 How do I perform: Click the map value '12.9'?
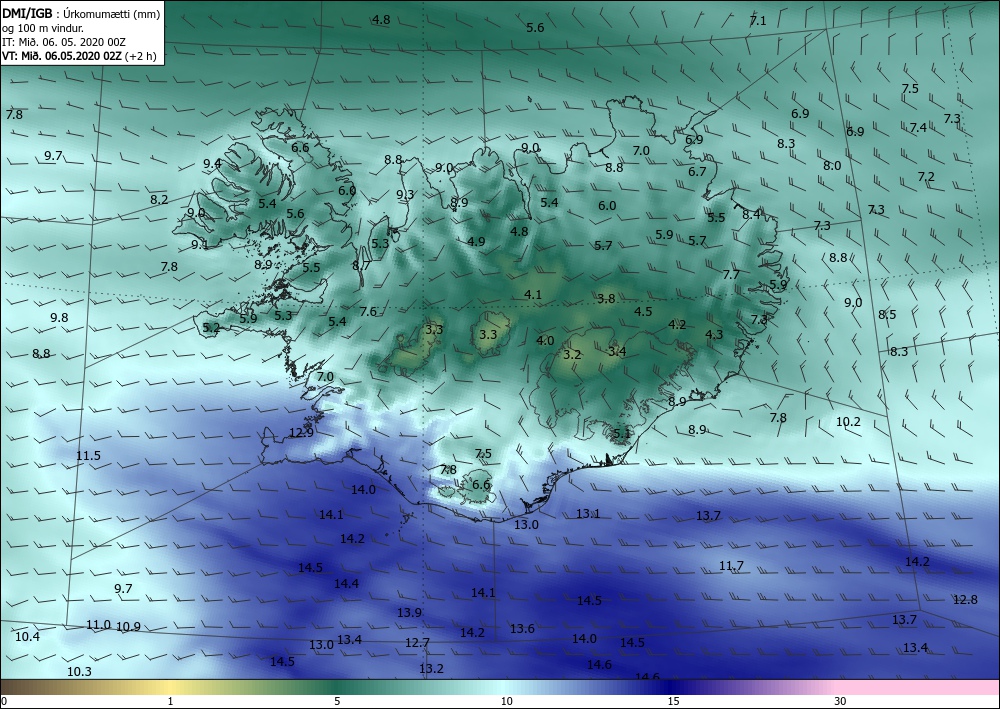coord(301,432)
